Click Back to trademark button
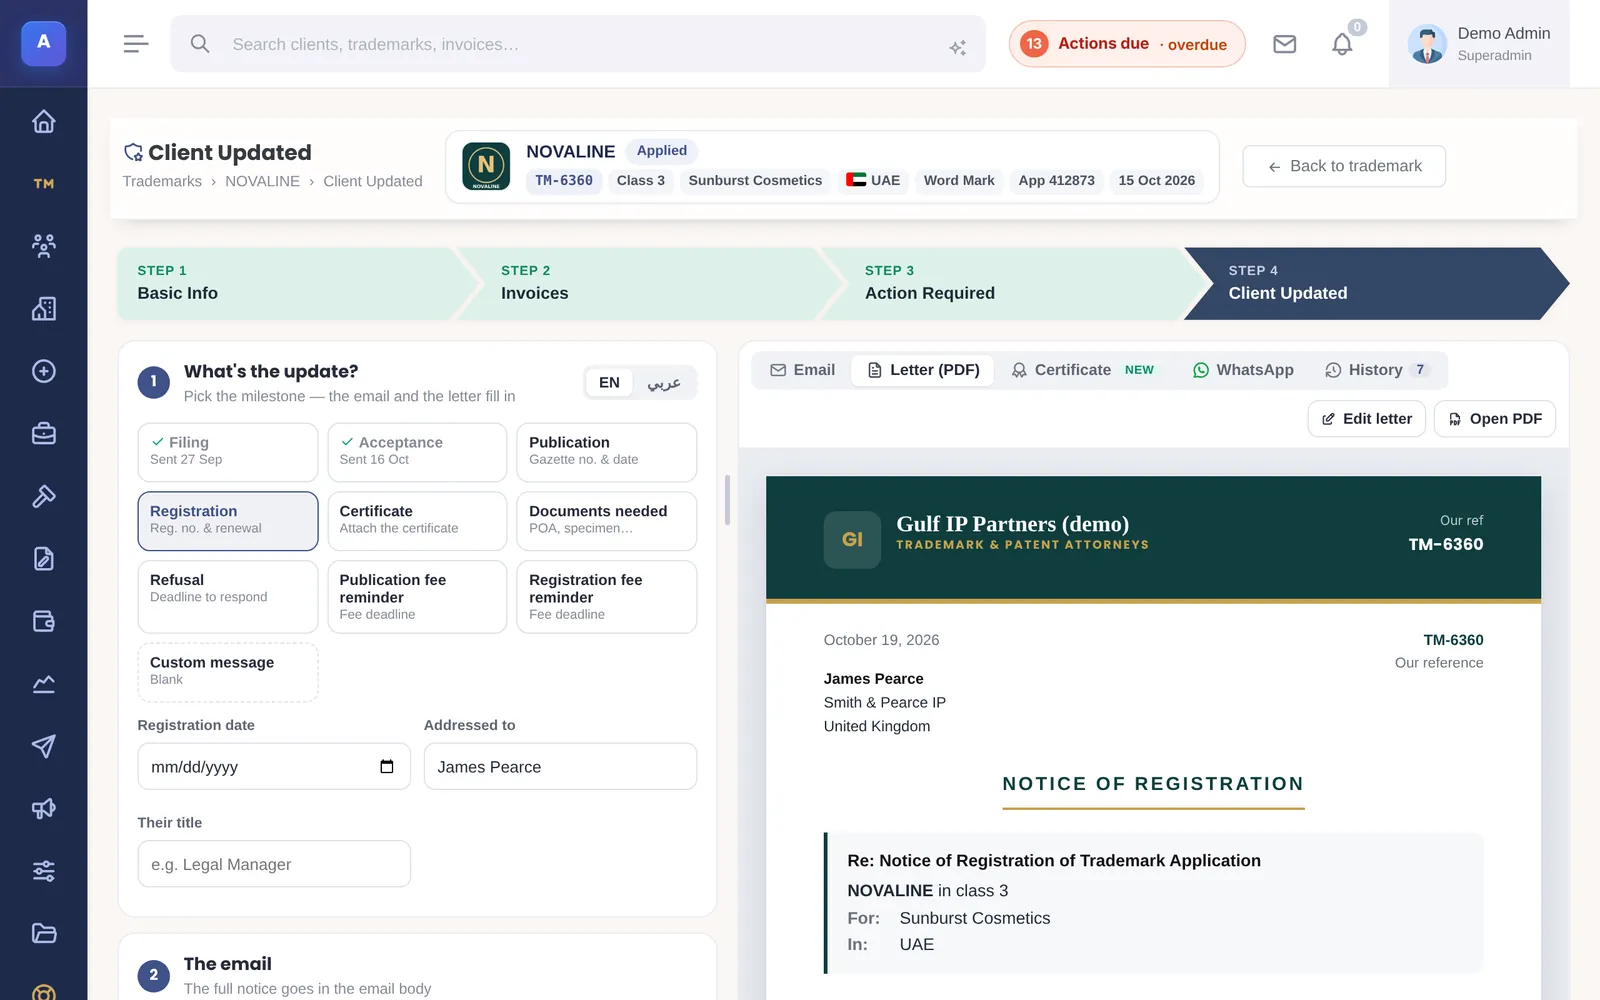The width and height of the screenshot is (1600, 1000). [x=1344, y=166]
